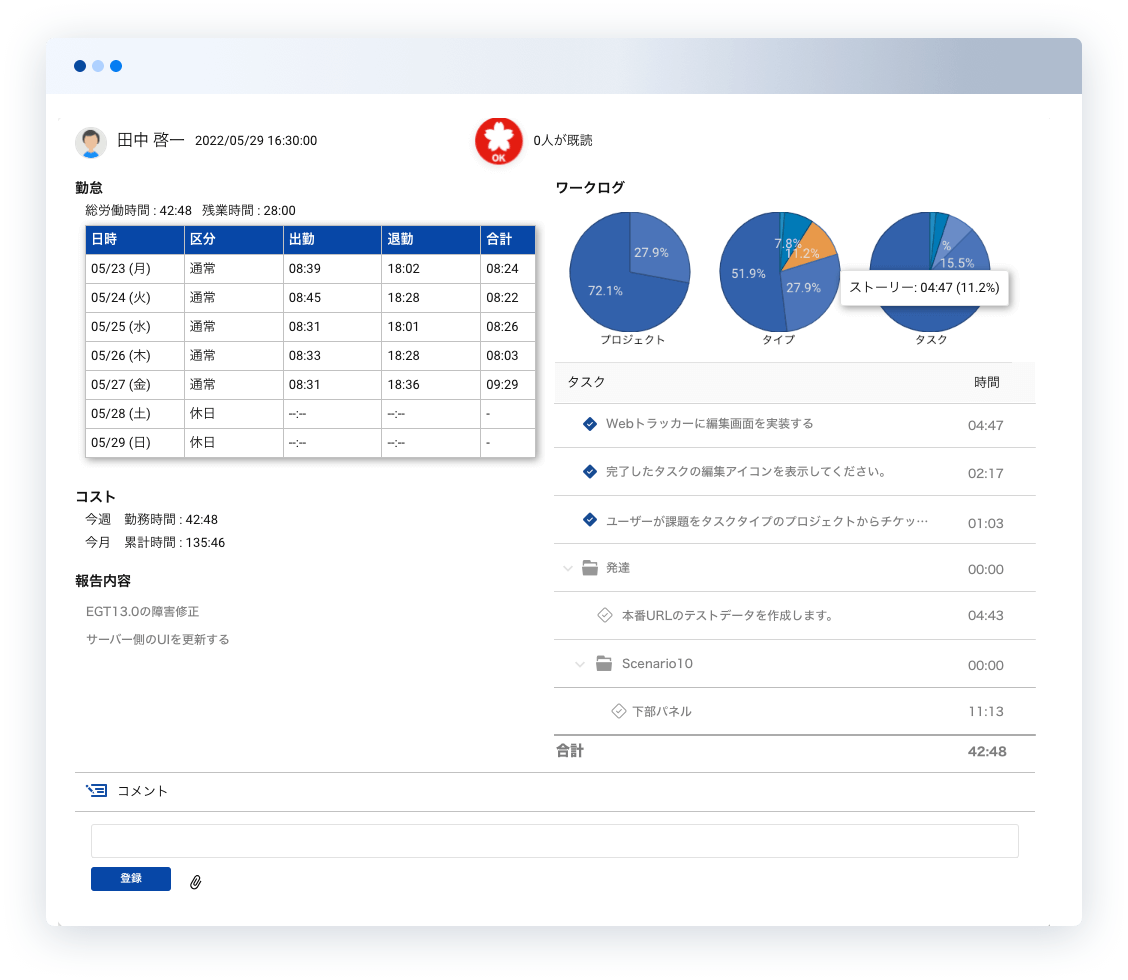
Task: Click into the comment input field
Action: tap(554, 841)
